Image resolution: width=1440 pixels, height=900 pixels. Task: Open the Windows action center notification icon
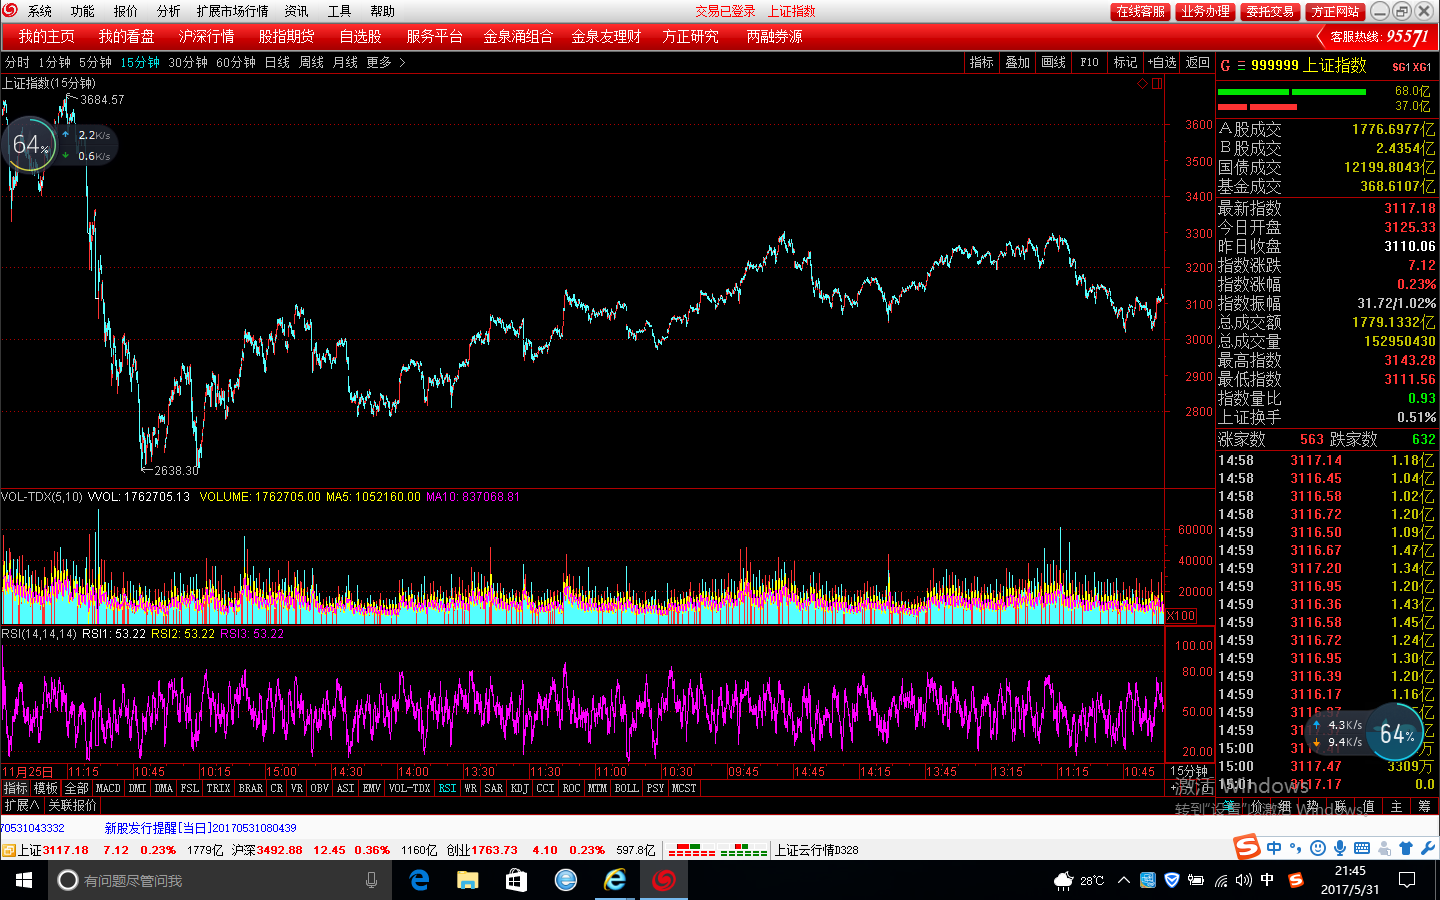click(1407, 880)
